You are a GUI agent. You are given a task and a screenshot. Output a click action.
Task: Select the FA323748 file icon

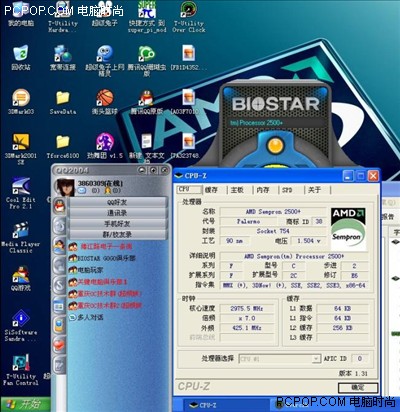tap(189, 146)
